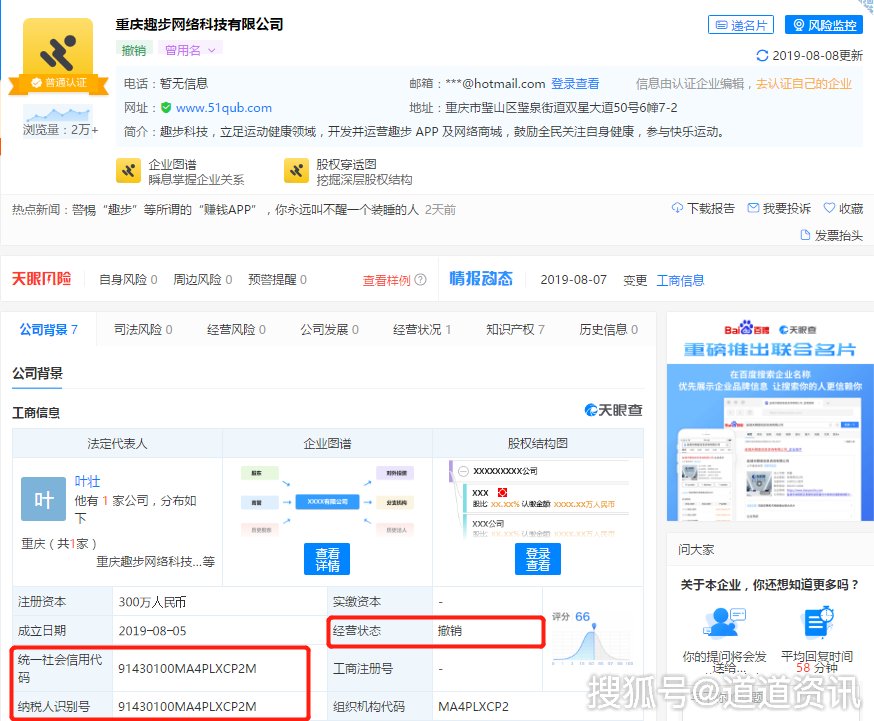Click the 收藏 favorite heart icon
Image resolution: width=874 pixels, height=721 pixels.
pyautogui.click(x=829, y=208)
